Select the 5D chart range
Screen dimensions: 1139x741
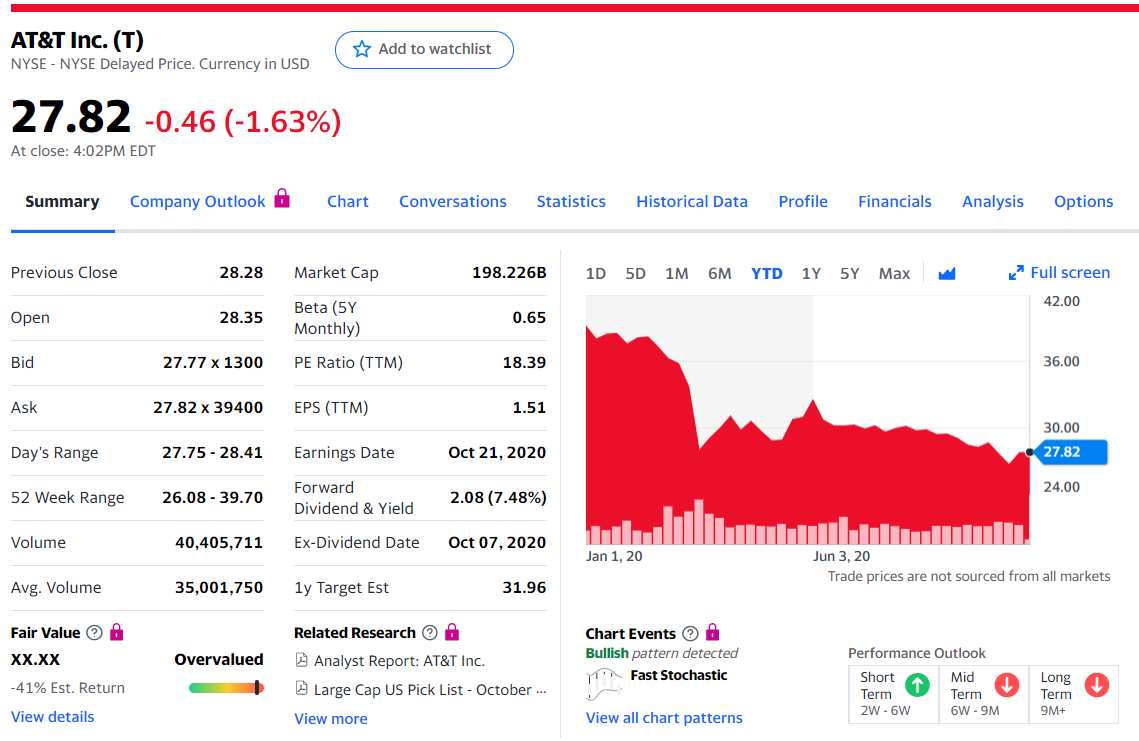tap(636, 274)
